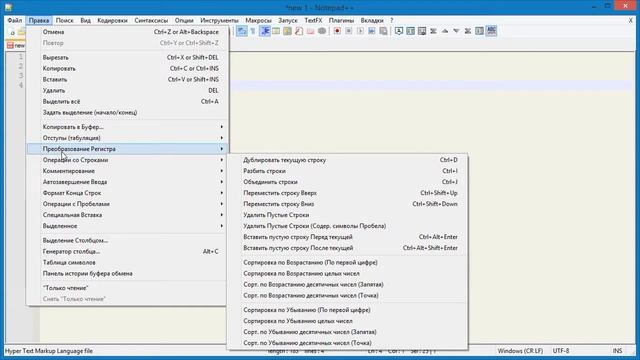Close document with X beside menu bar
640x360 pixels.
pos(631,20)
